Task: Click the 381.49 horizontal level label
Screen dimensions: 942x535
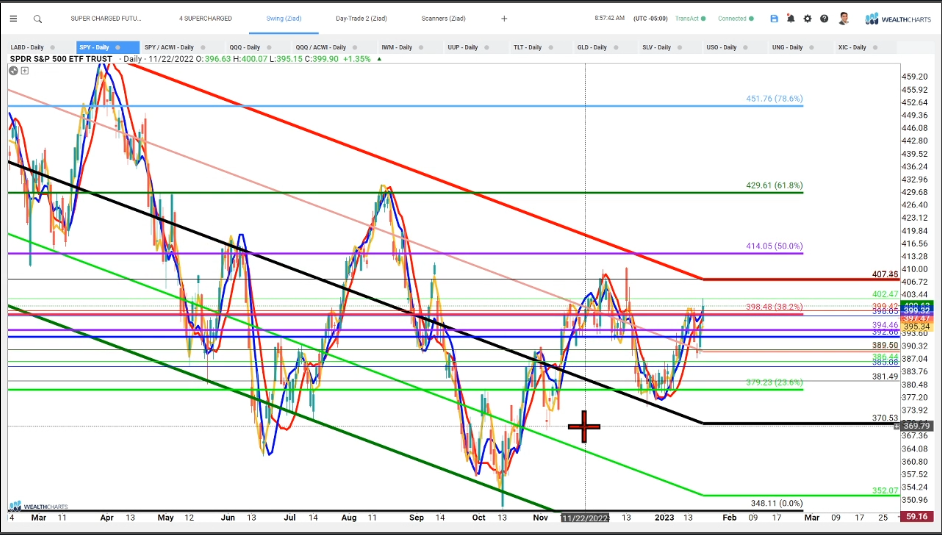Action: 885,376
